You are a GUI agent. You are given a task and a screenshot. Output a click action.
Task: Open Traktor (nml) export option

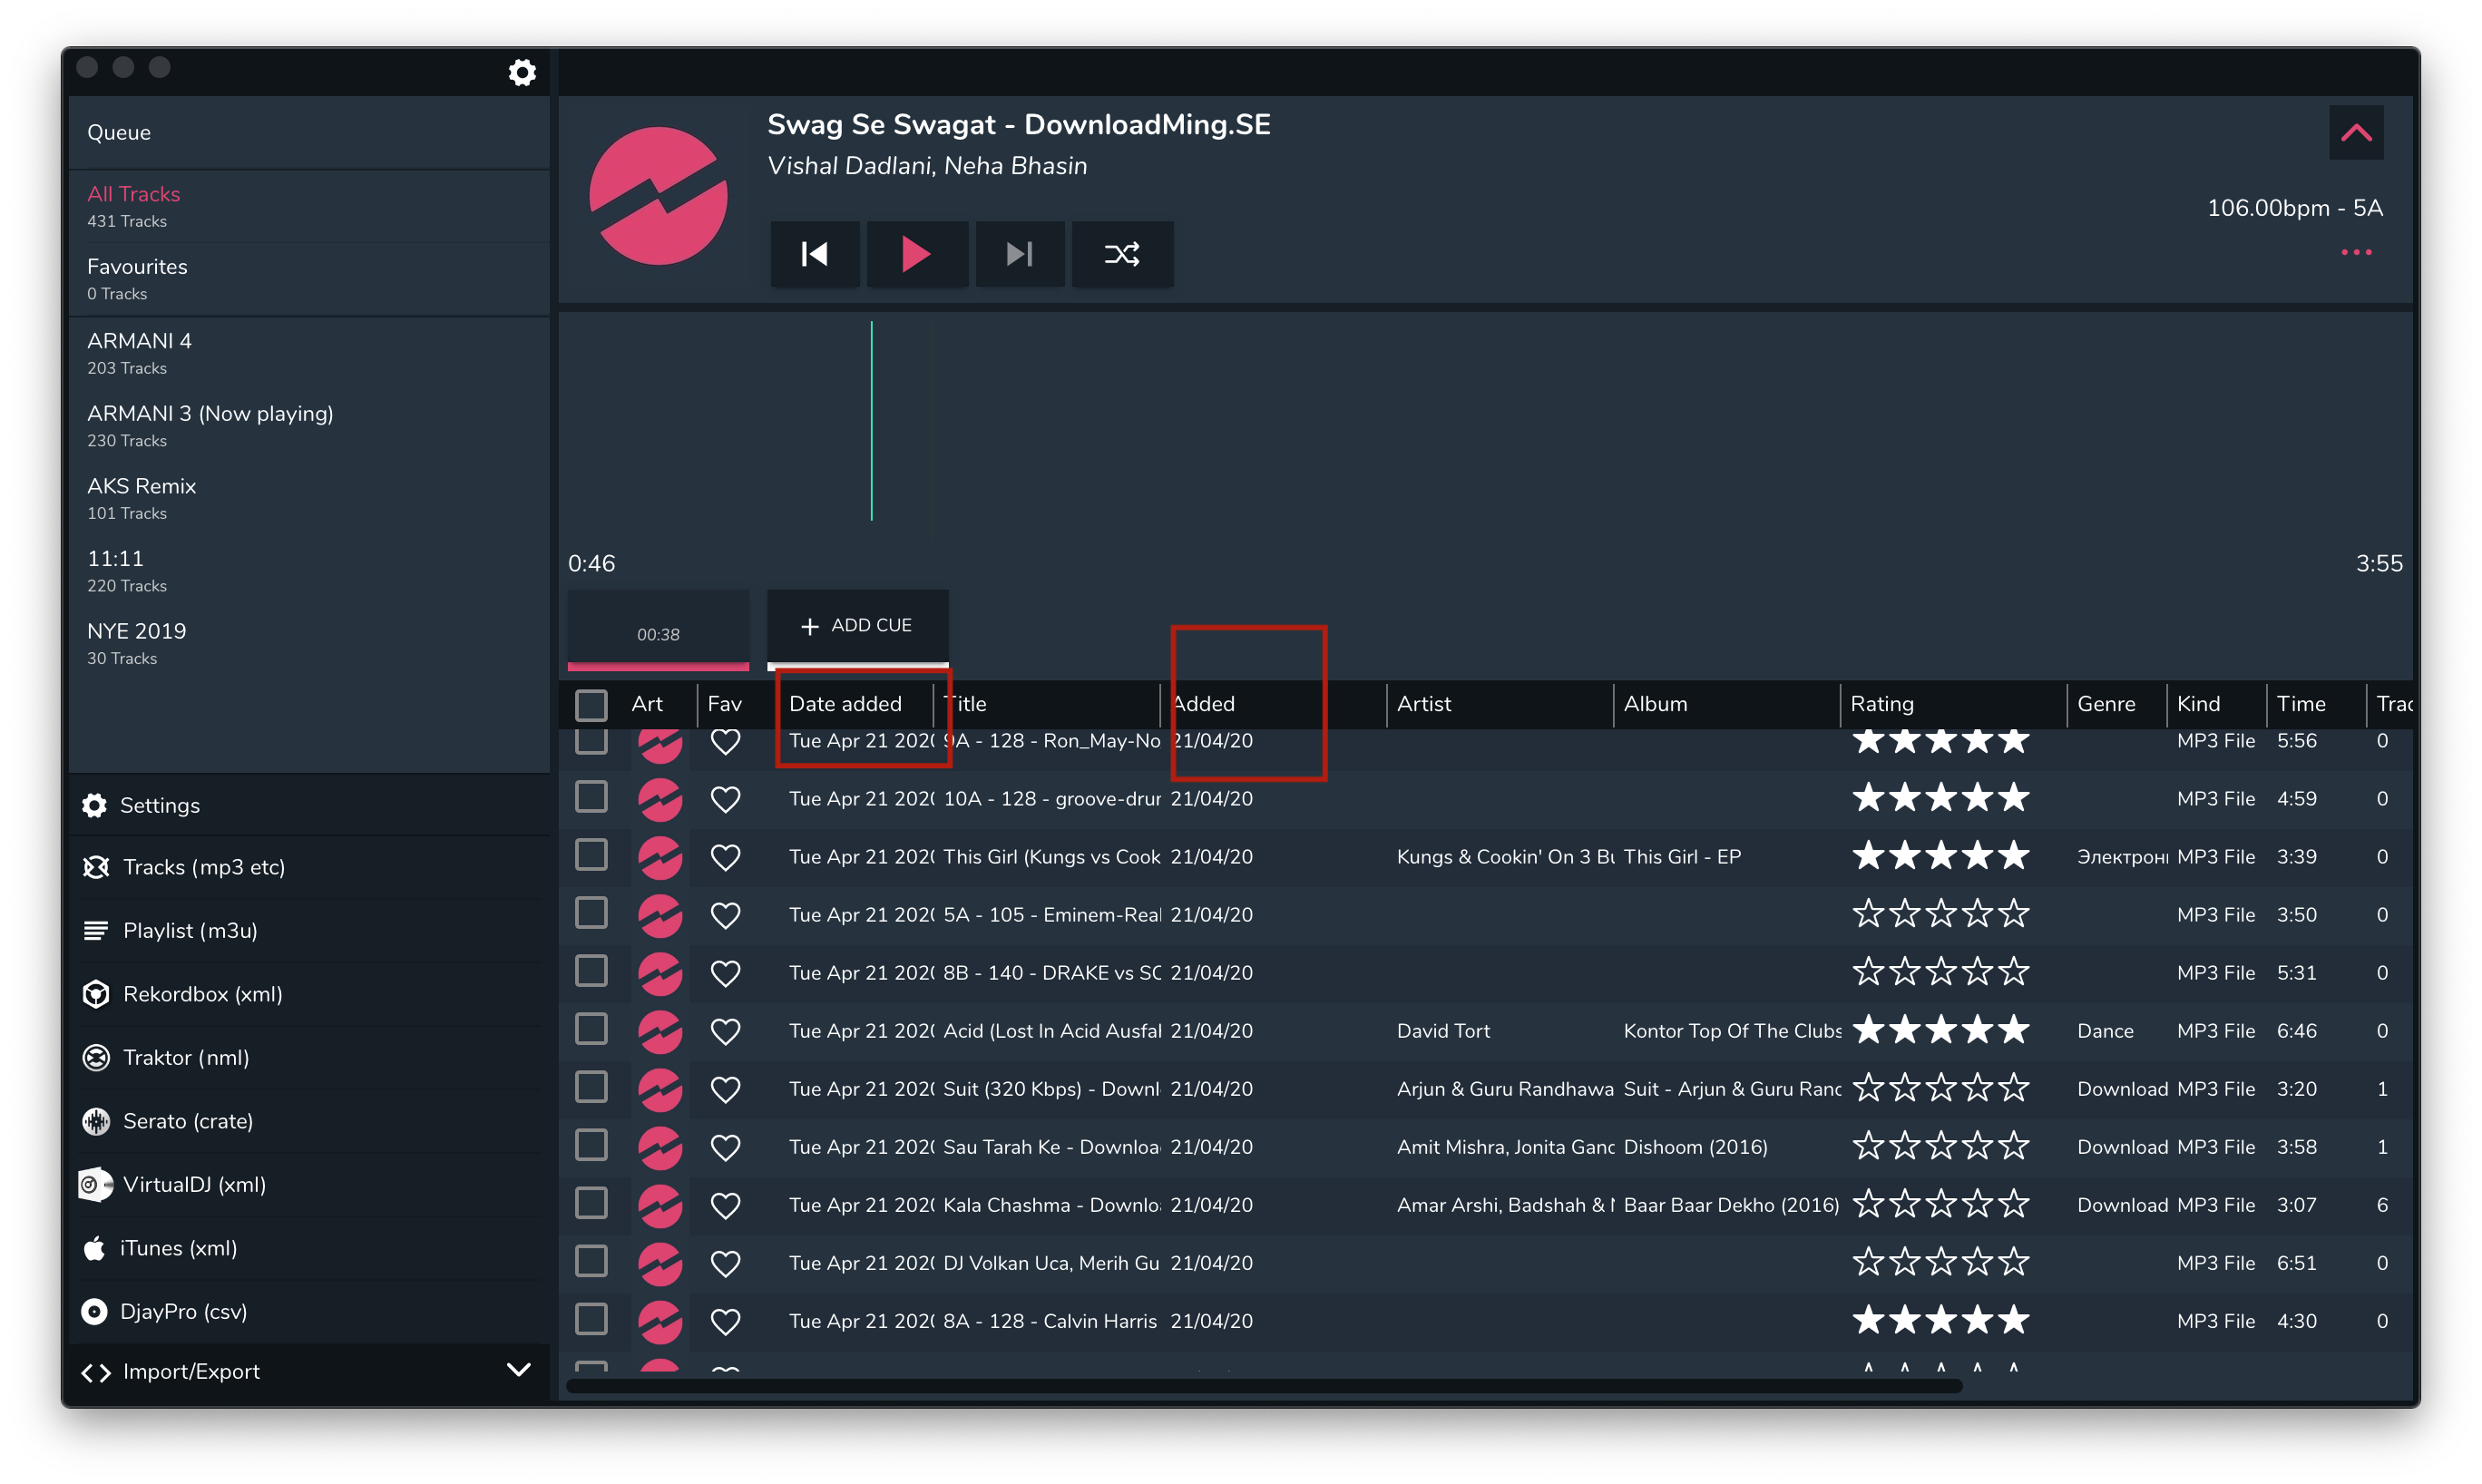coord(186,1057)
